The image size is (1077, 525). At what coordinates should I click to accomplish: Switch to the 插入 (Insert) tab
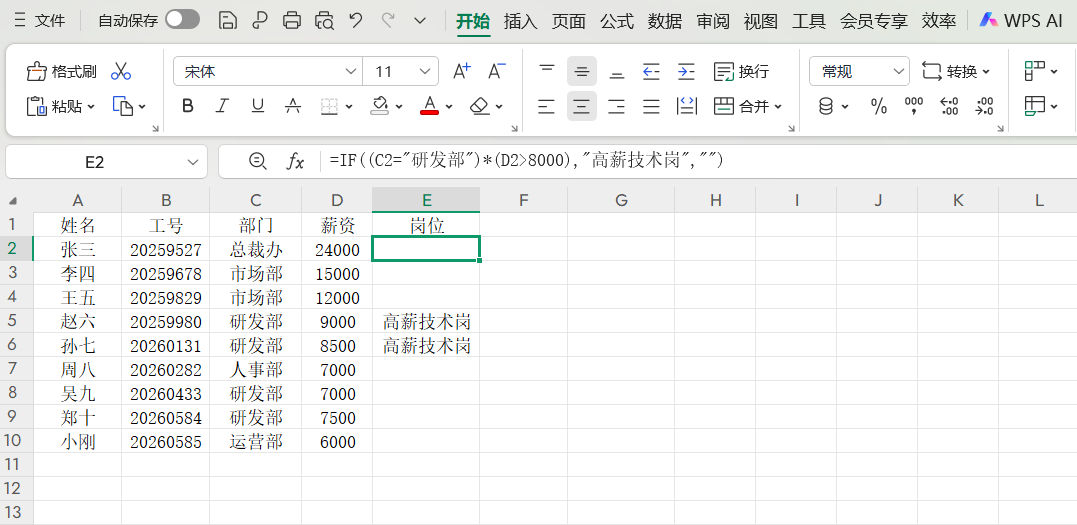[520, 21]
